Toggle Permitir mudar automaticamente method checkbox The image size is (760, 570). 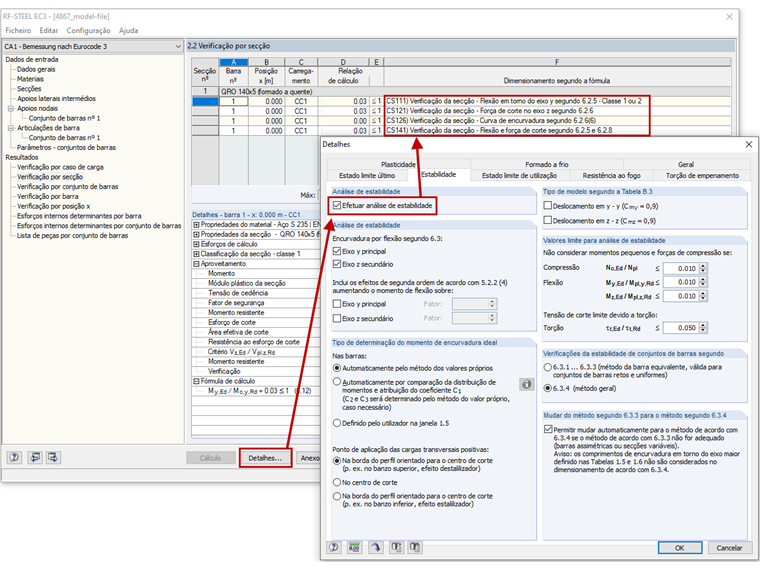548,429
